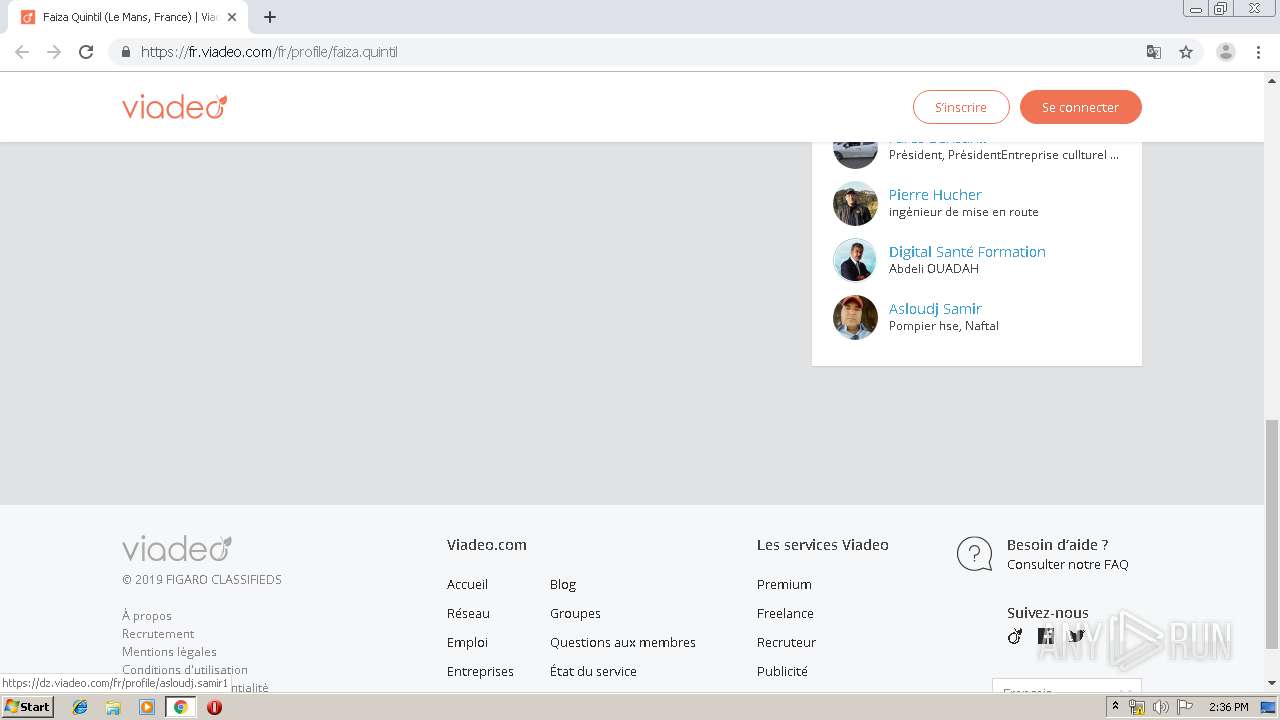View site info via the padlock icon
The height and width of the screenshot is (720, 1280).
(x=125, y=52)
